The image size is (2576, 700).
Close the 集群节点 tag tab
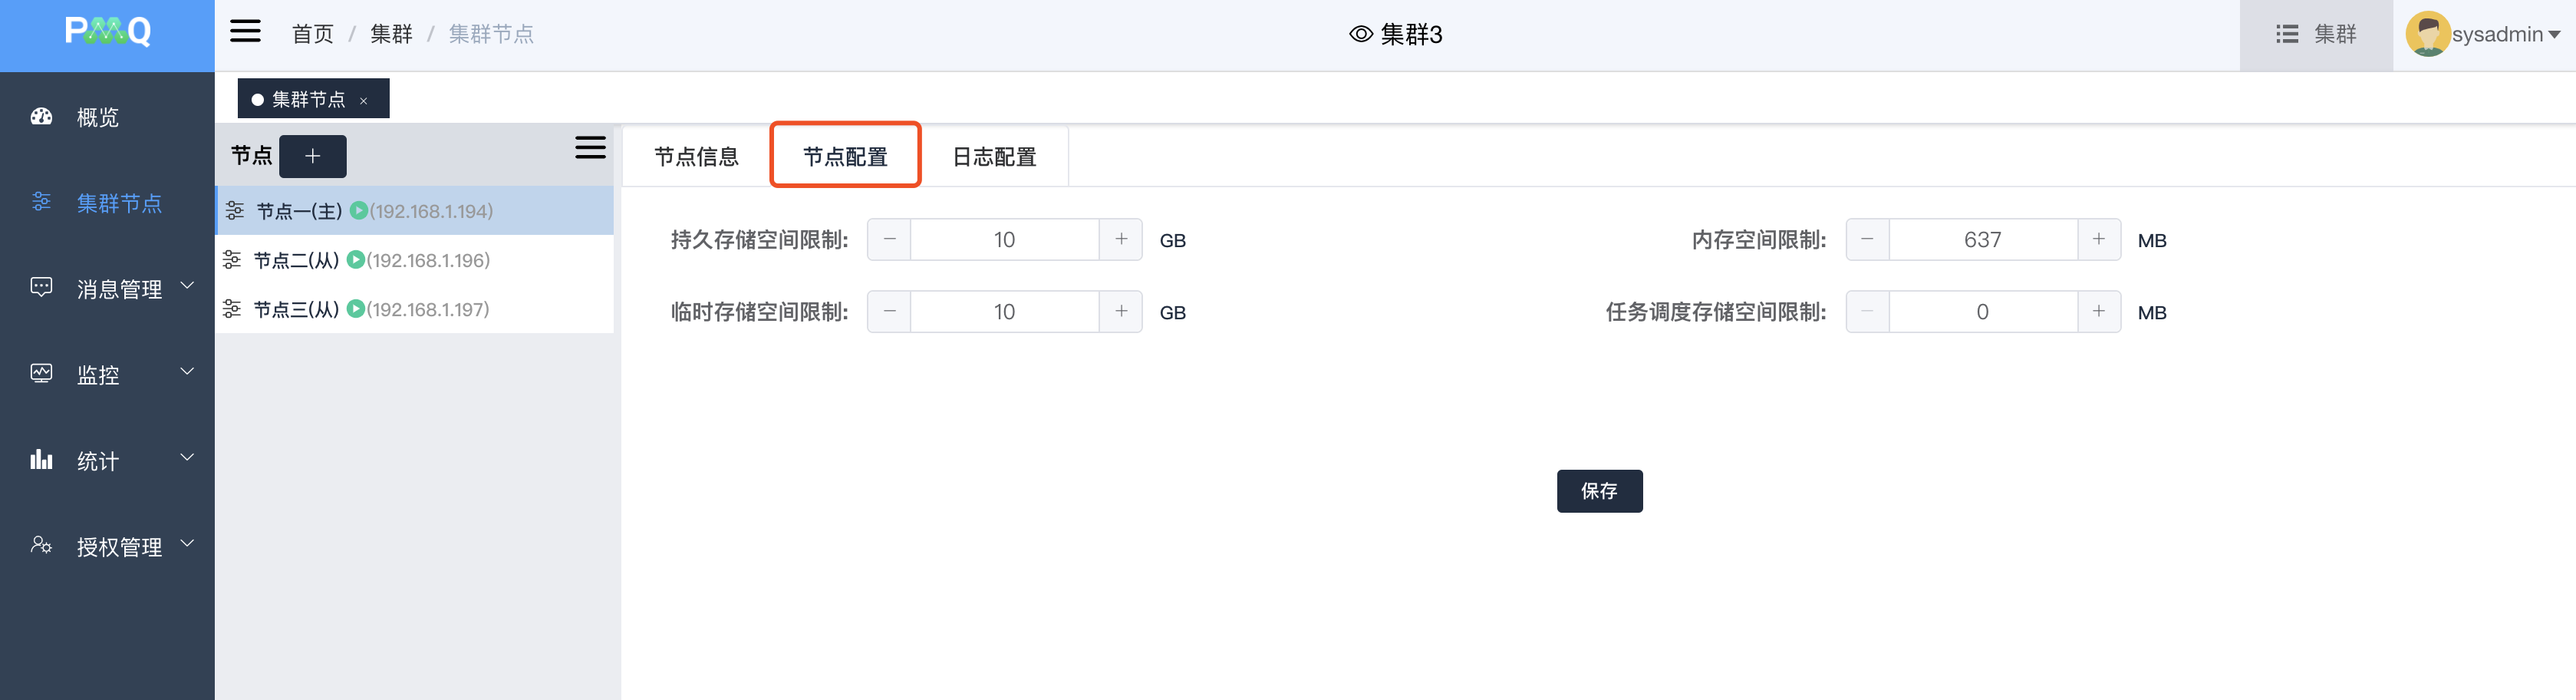coord(364,100)
